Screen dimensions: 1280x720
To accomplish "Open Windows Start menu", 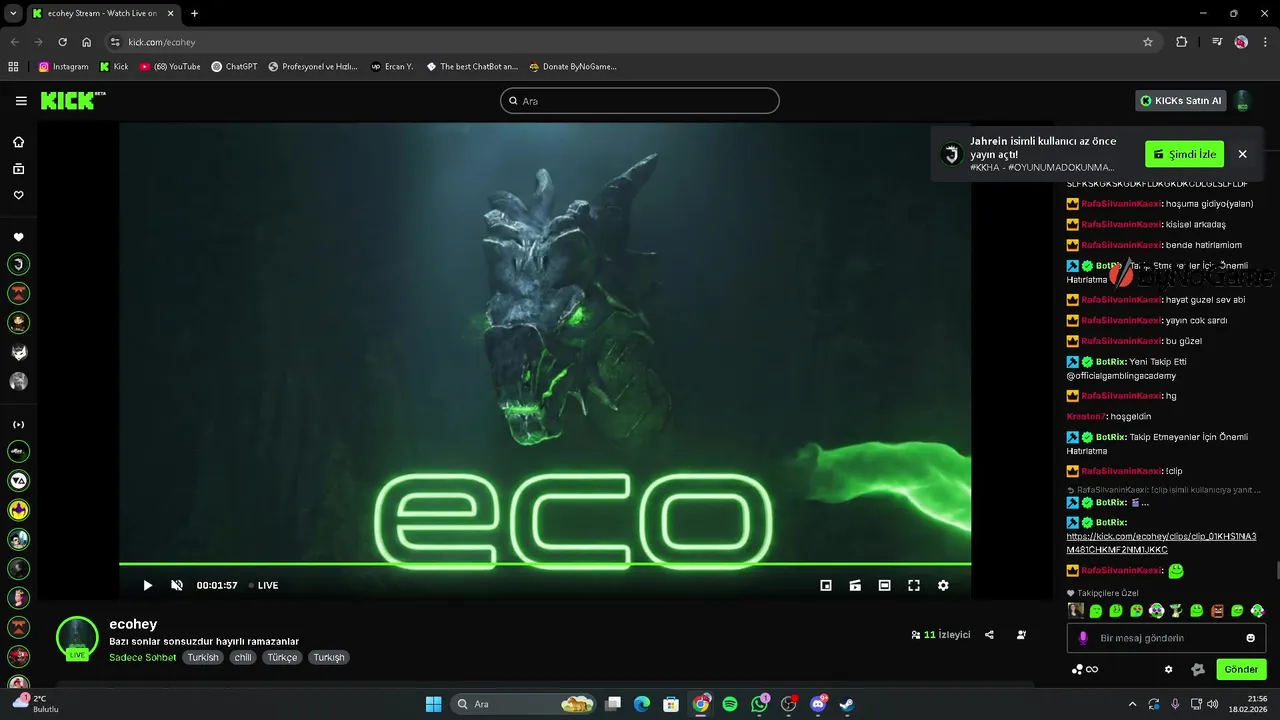I will point(433,704).
